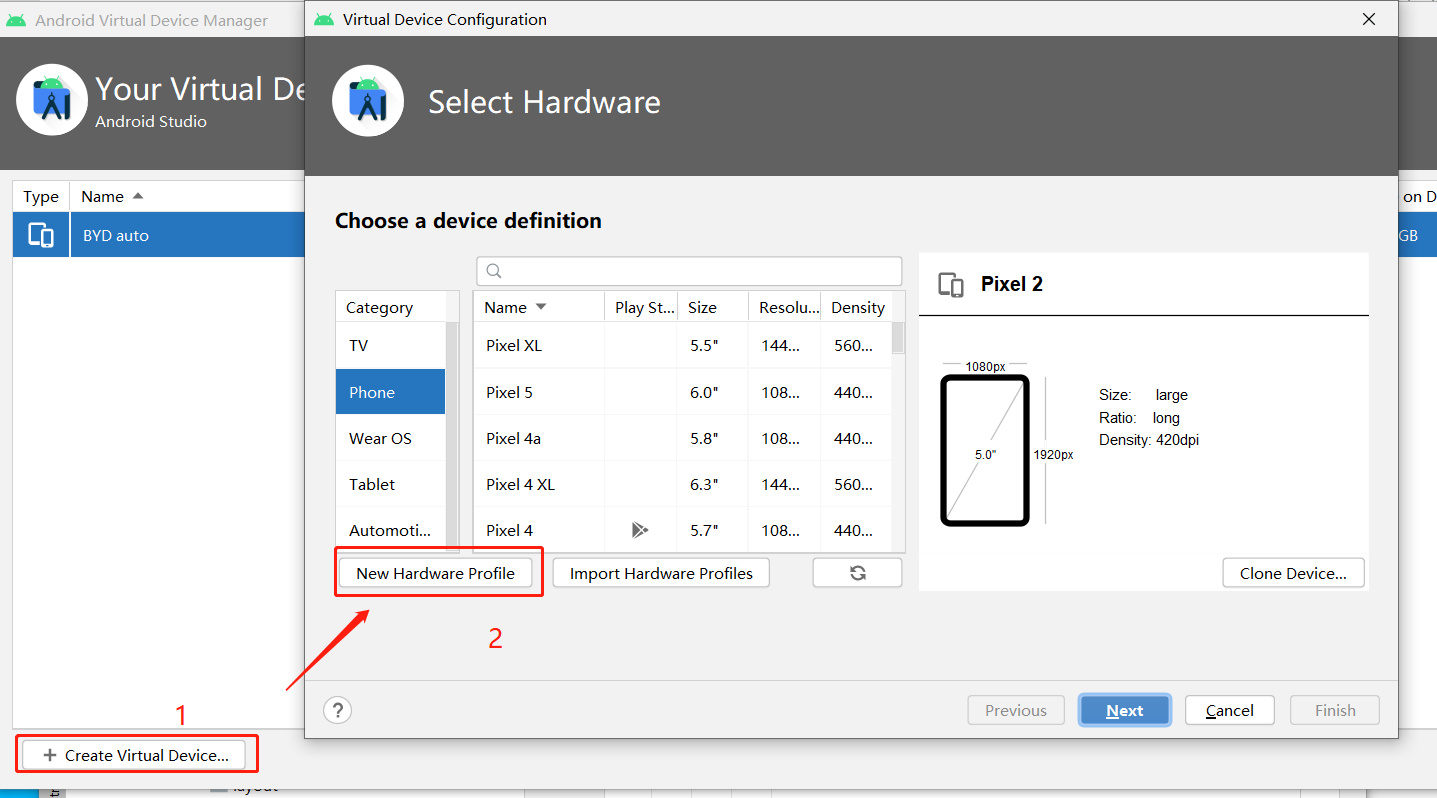1437x798 pixels.
Task: Click the Android Studio logo in Select Hardware header
Action: pyautogui.click(x=368, y=101)
